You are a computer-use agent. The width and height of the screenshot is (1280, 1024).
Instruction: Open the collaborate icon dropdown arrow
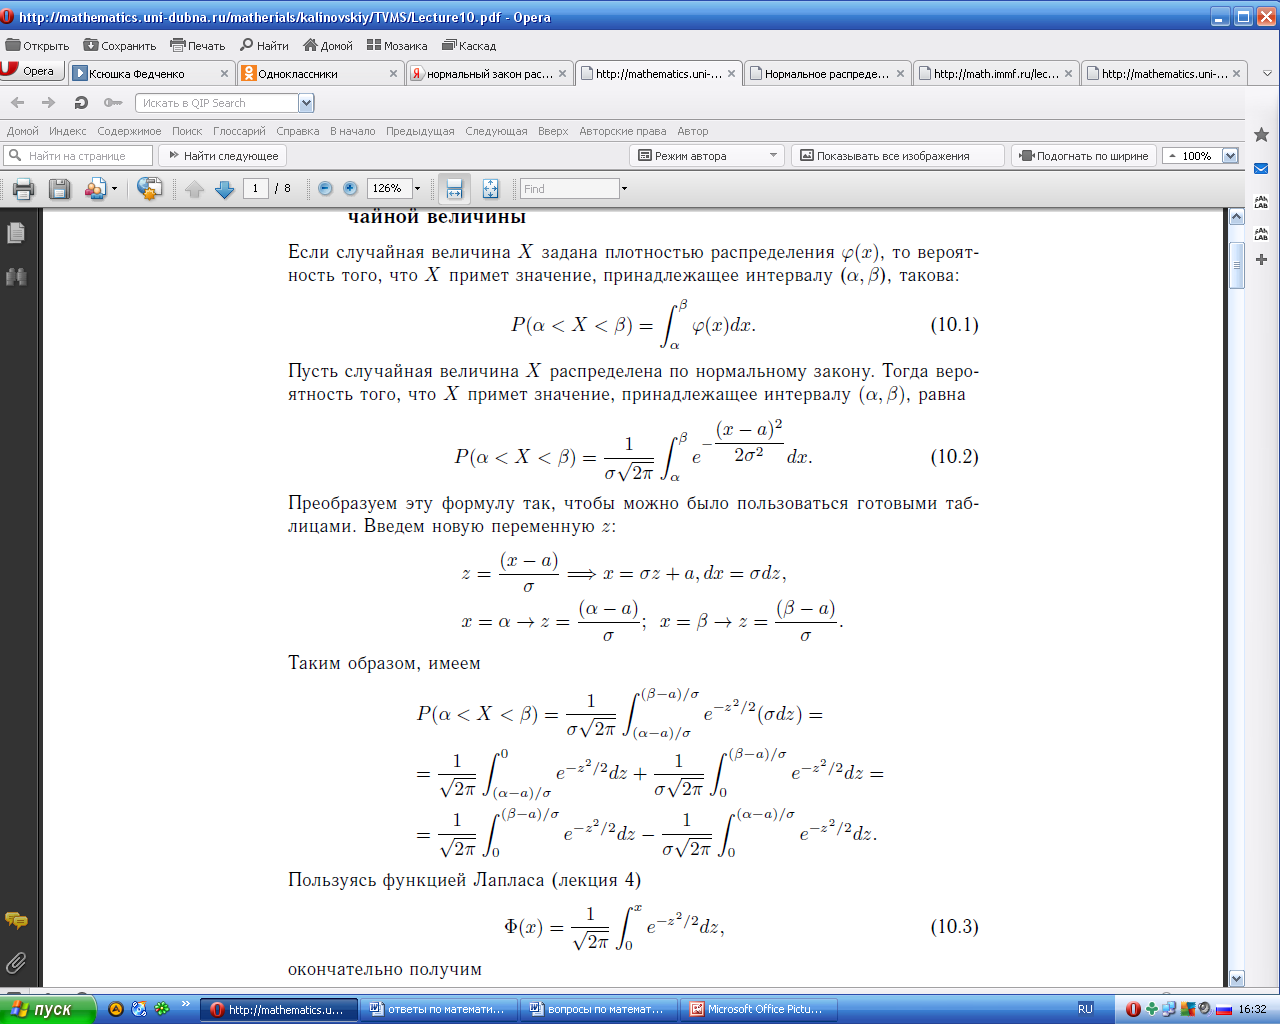tap(114, 189)
